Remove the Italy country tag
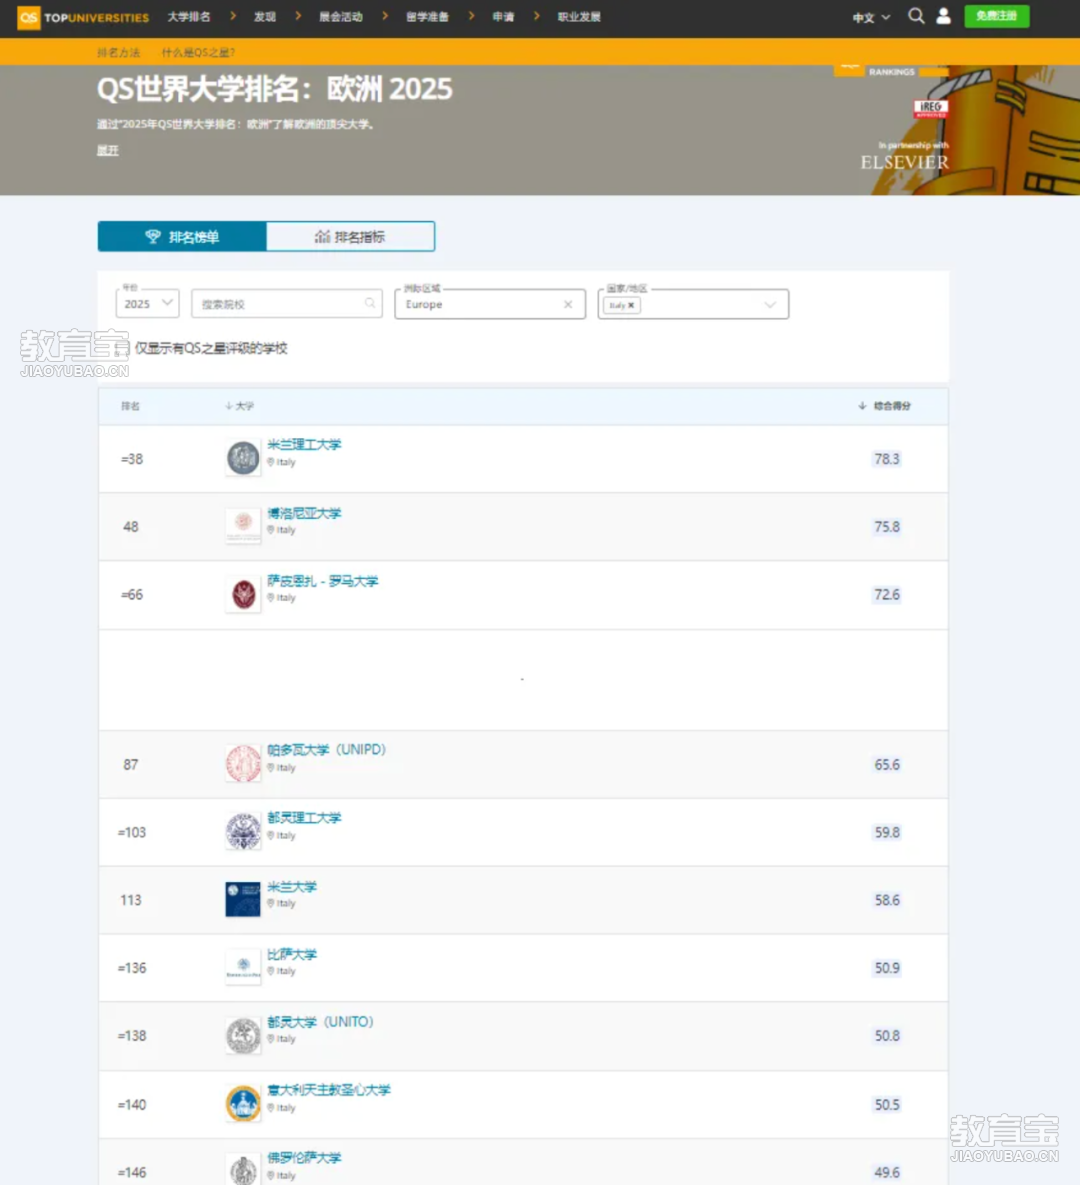 [631, 305]
